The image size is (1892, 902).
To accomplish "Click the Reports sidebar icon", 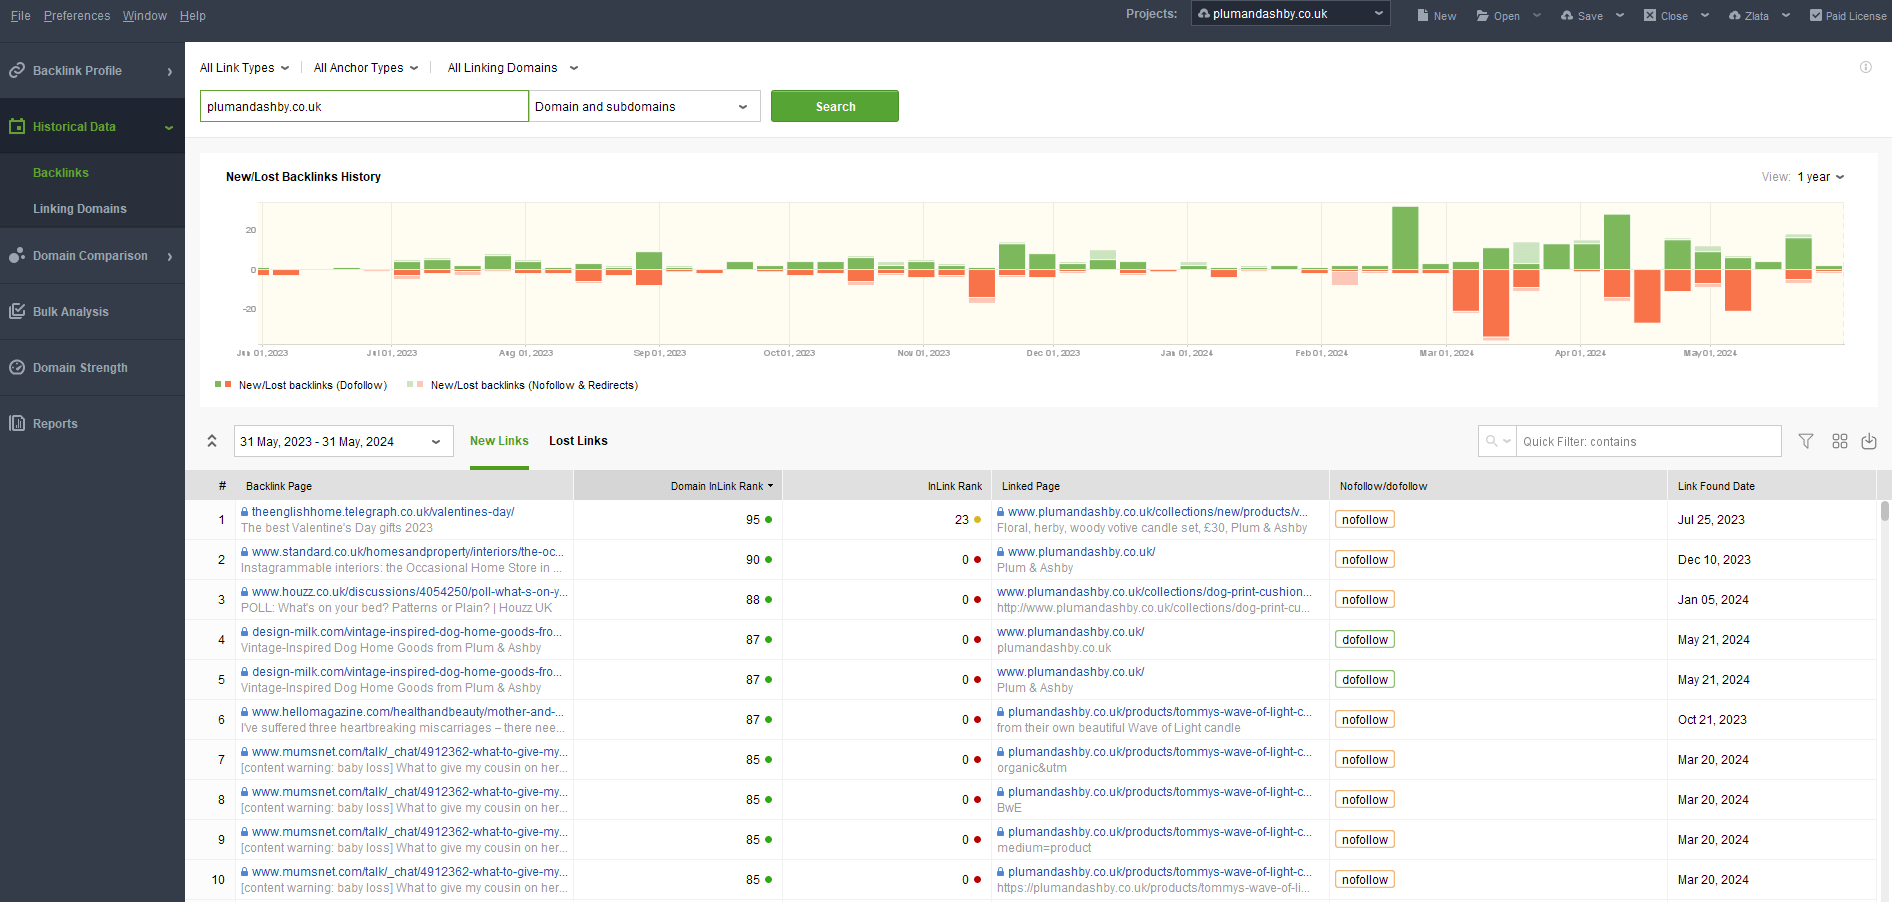I will [x=17, y=423].
